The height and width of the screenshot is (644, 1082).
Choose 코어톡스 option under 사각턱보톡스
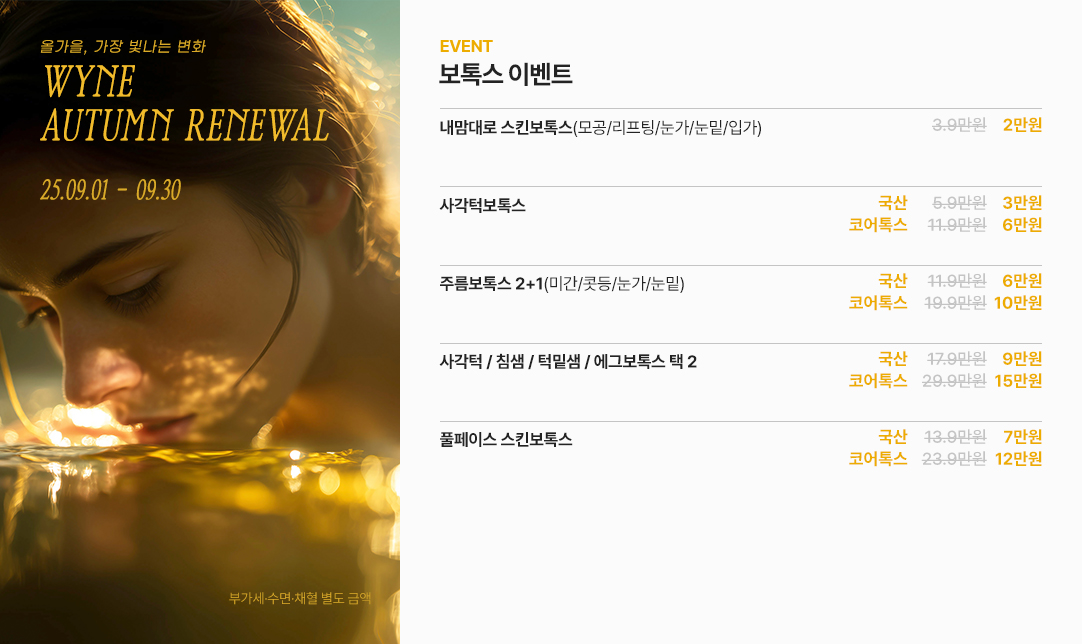point(878,225)
